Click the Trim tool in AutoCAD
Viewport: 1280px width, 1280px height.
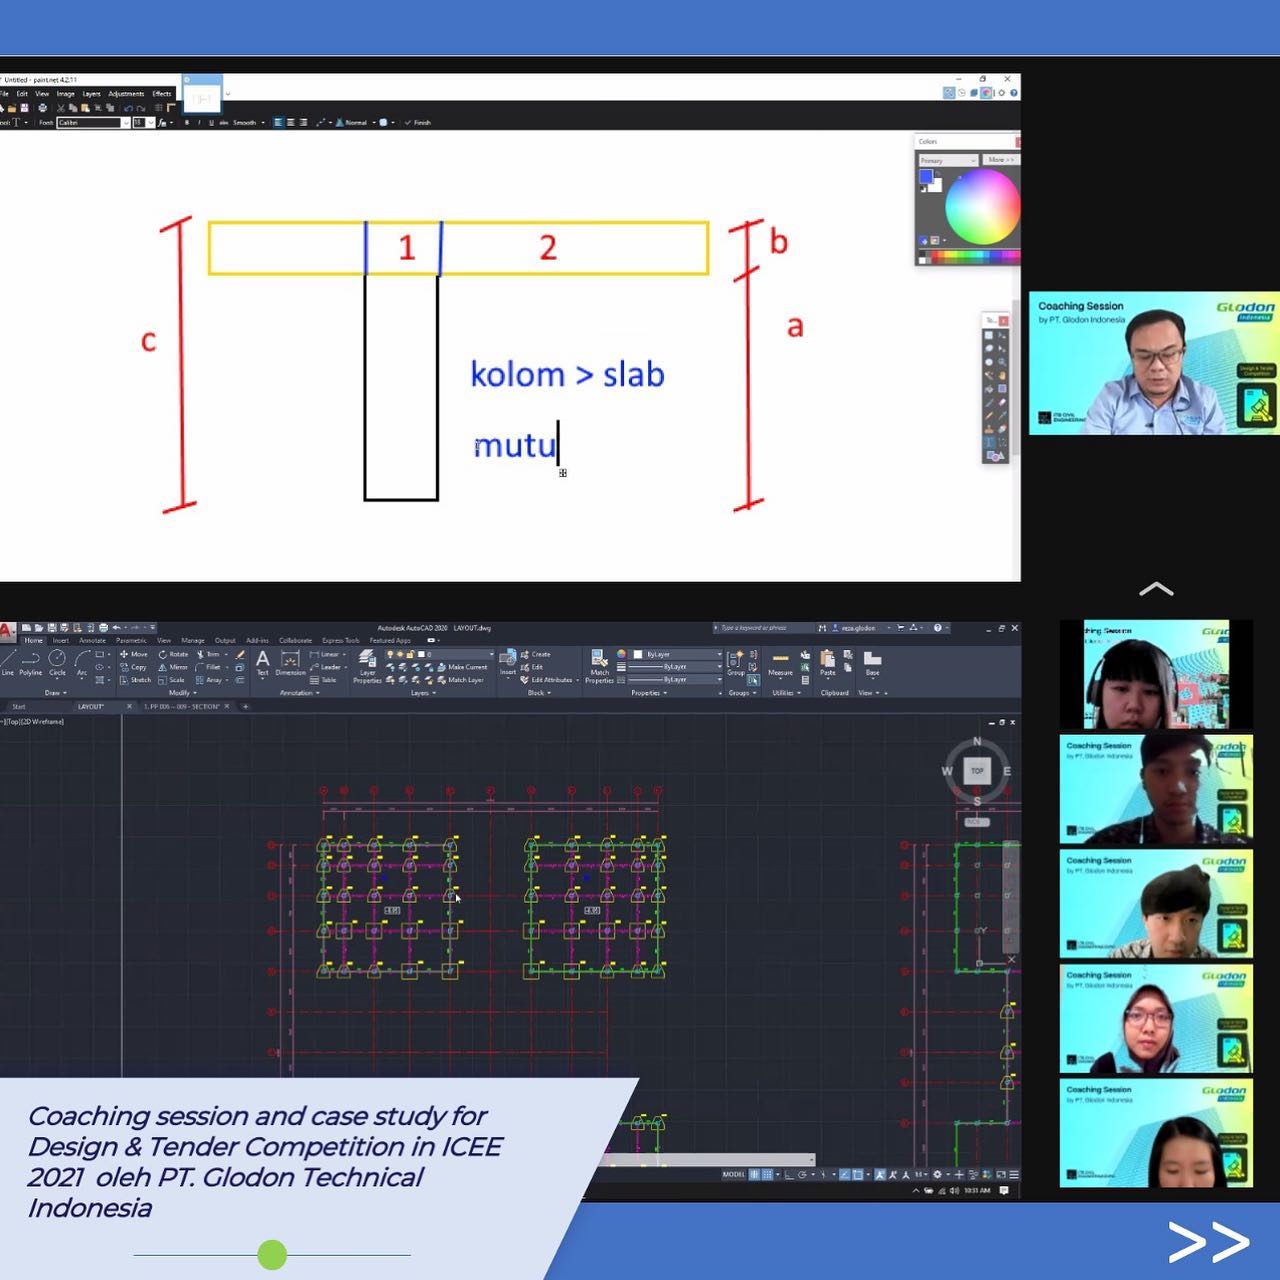(208, 654)
